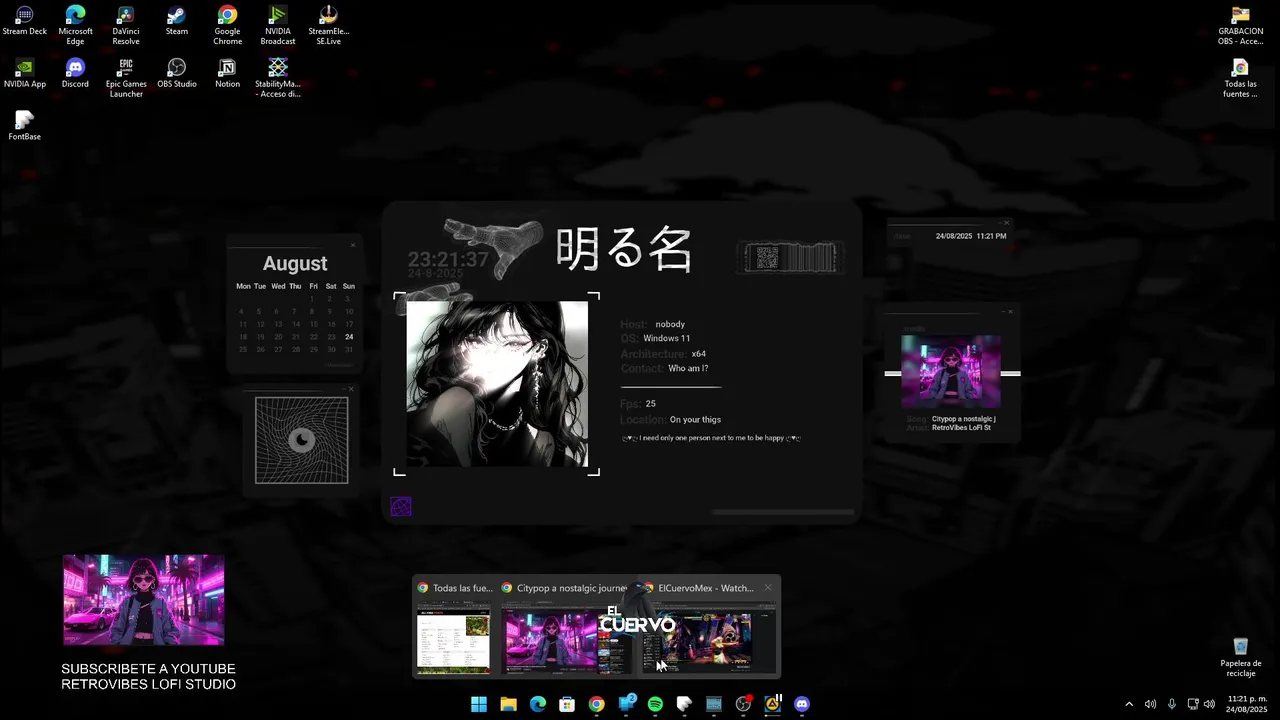Open the StreamElements SE.Live shortcut
1280x720 pixels.
click(x=328, y=25)
